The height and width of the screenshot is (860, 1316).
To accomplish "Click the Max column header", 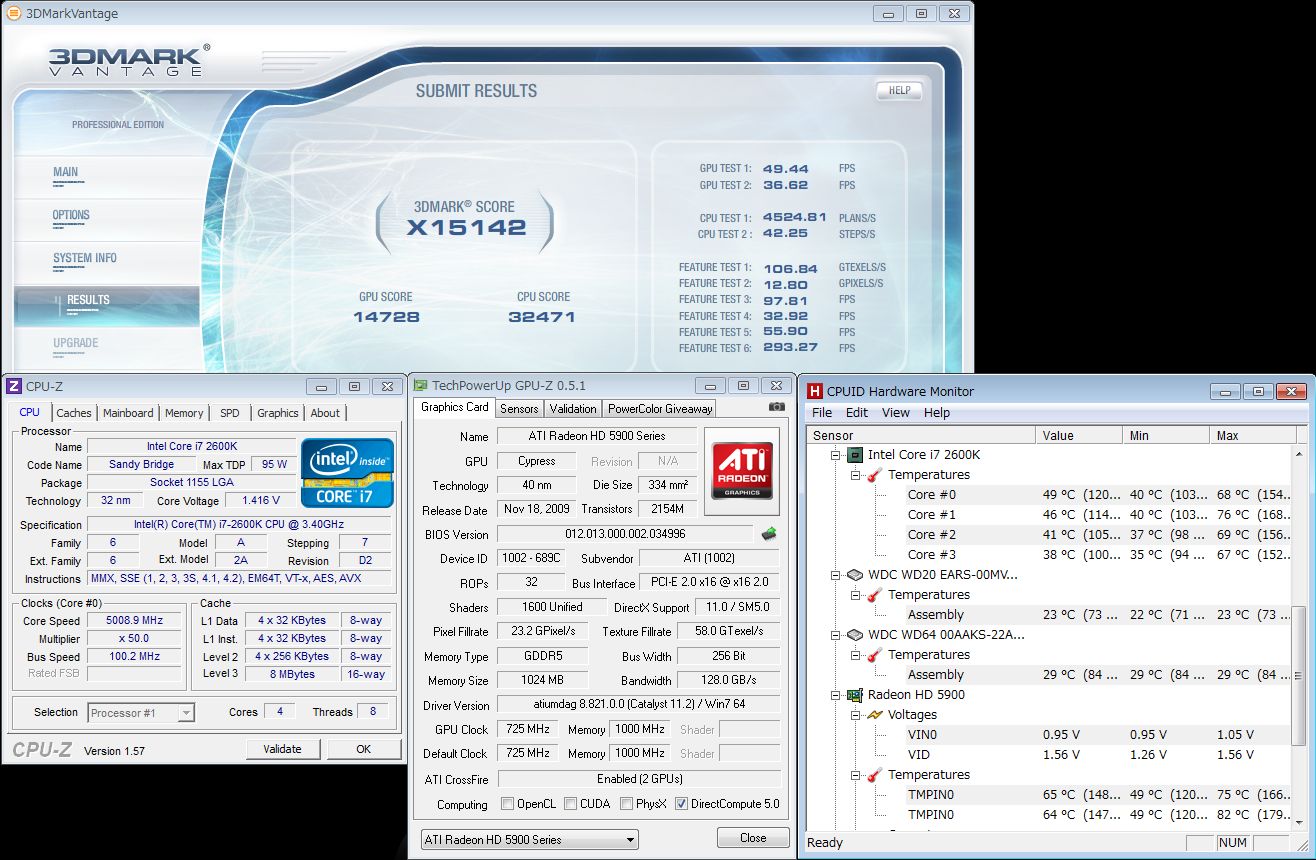I will pyautogui.click(x=1250, y=435).
